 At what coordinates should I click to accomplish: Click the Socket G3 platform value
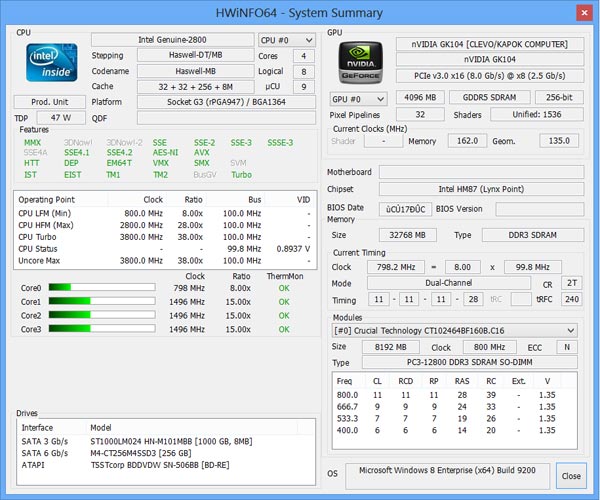[227, 102]
